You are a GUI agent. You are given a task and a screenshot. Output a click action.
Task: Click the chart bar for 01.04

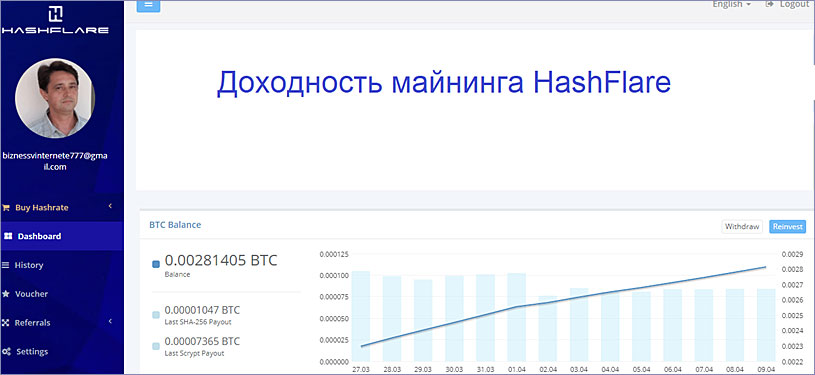(517, 317)
